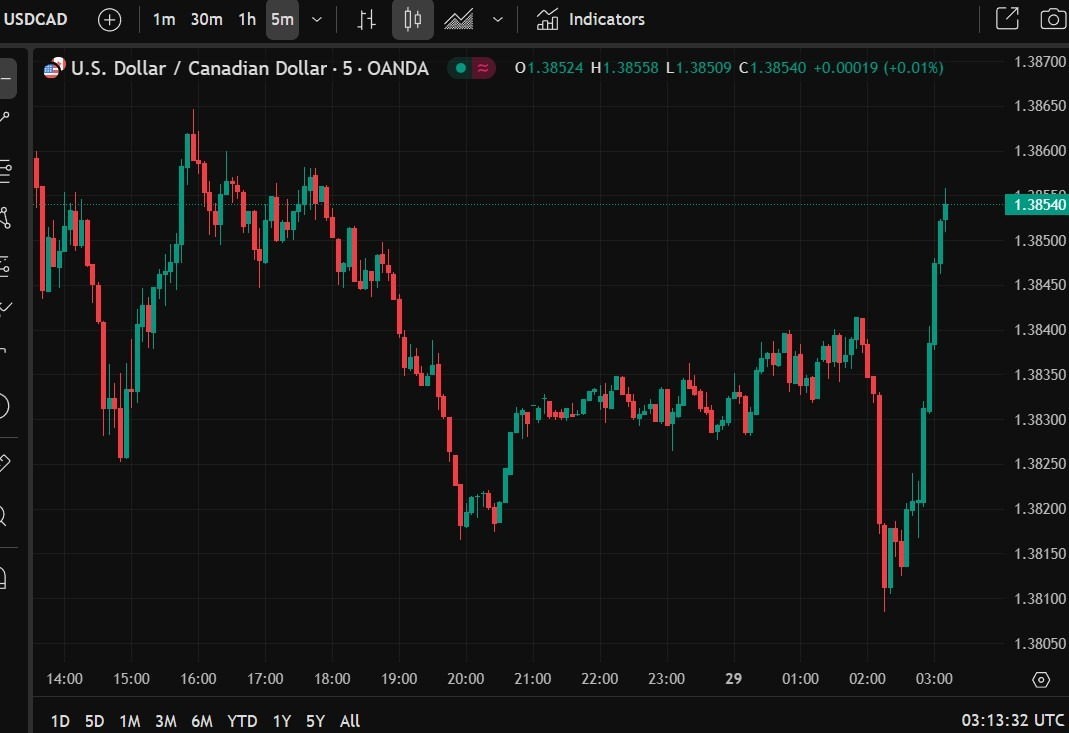Set the date range to All
1069x733 pixels.
coord(350,721)
